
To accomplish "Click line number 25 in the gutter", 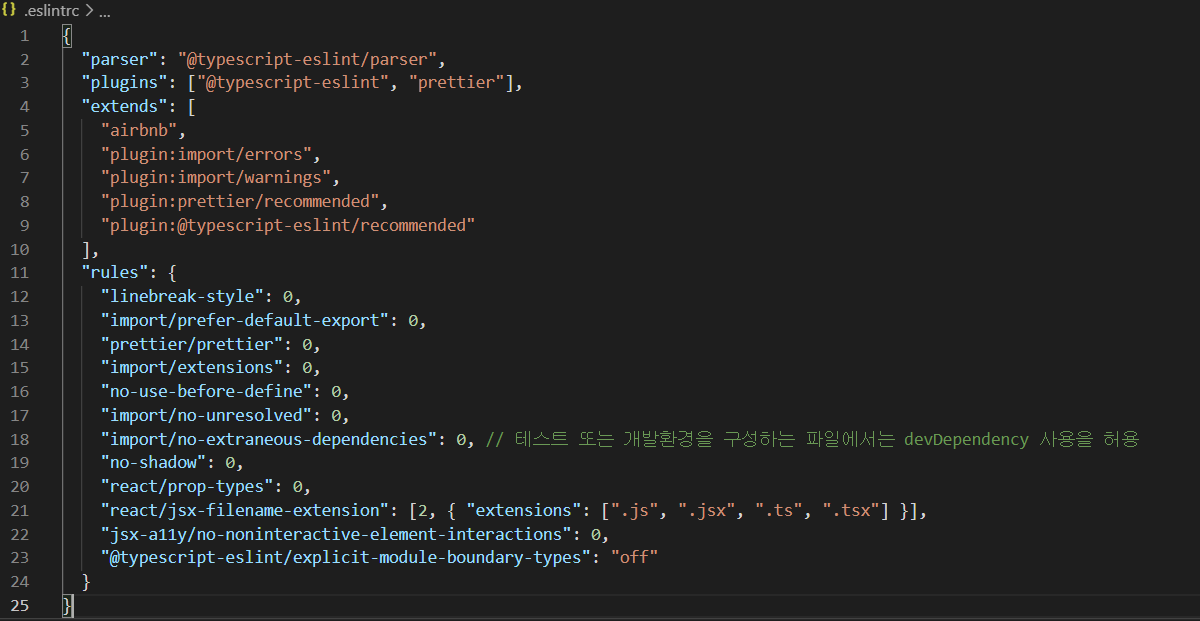I will point(19,605).
